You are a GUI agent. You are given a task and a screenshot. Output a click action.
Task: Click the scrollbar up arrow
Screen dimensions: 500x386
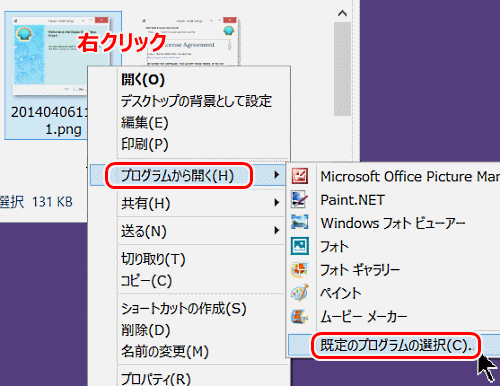342,13
